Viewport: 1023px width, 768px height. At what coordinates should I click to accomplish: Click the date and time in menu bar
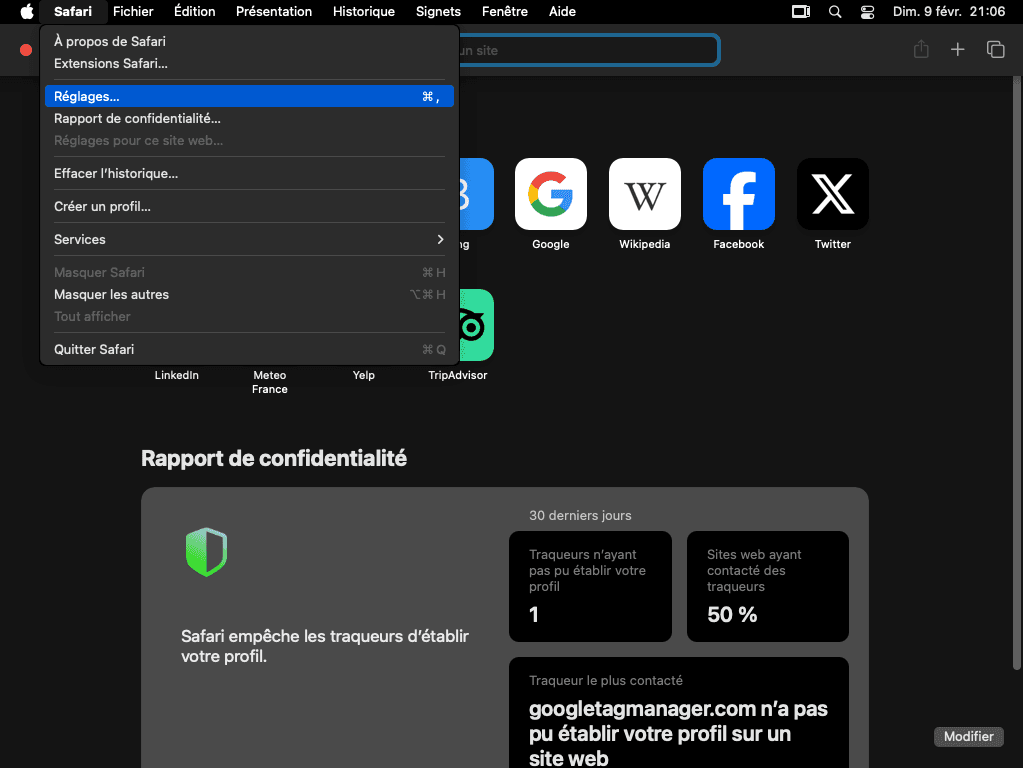pos(949,12)
